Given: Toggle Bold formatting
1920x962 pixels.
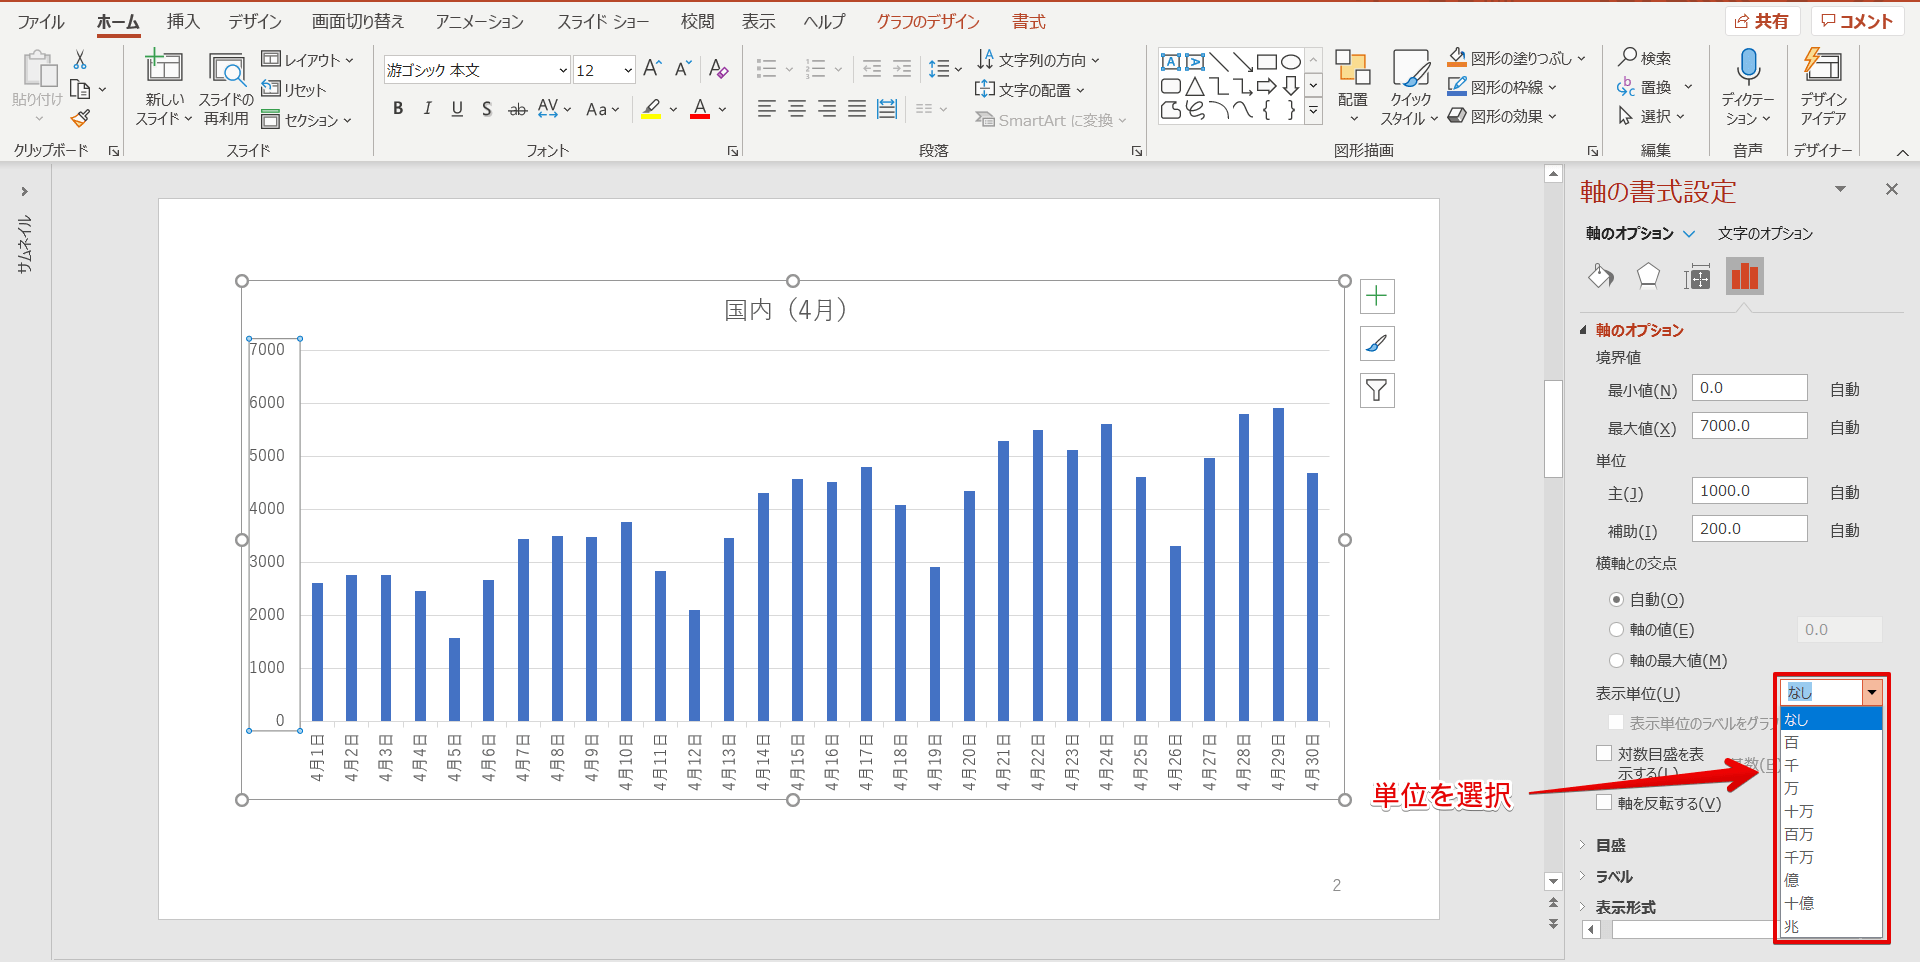Looking at the screenshot, I should (x=398, y=109).
